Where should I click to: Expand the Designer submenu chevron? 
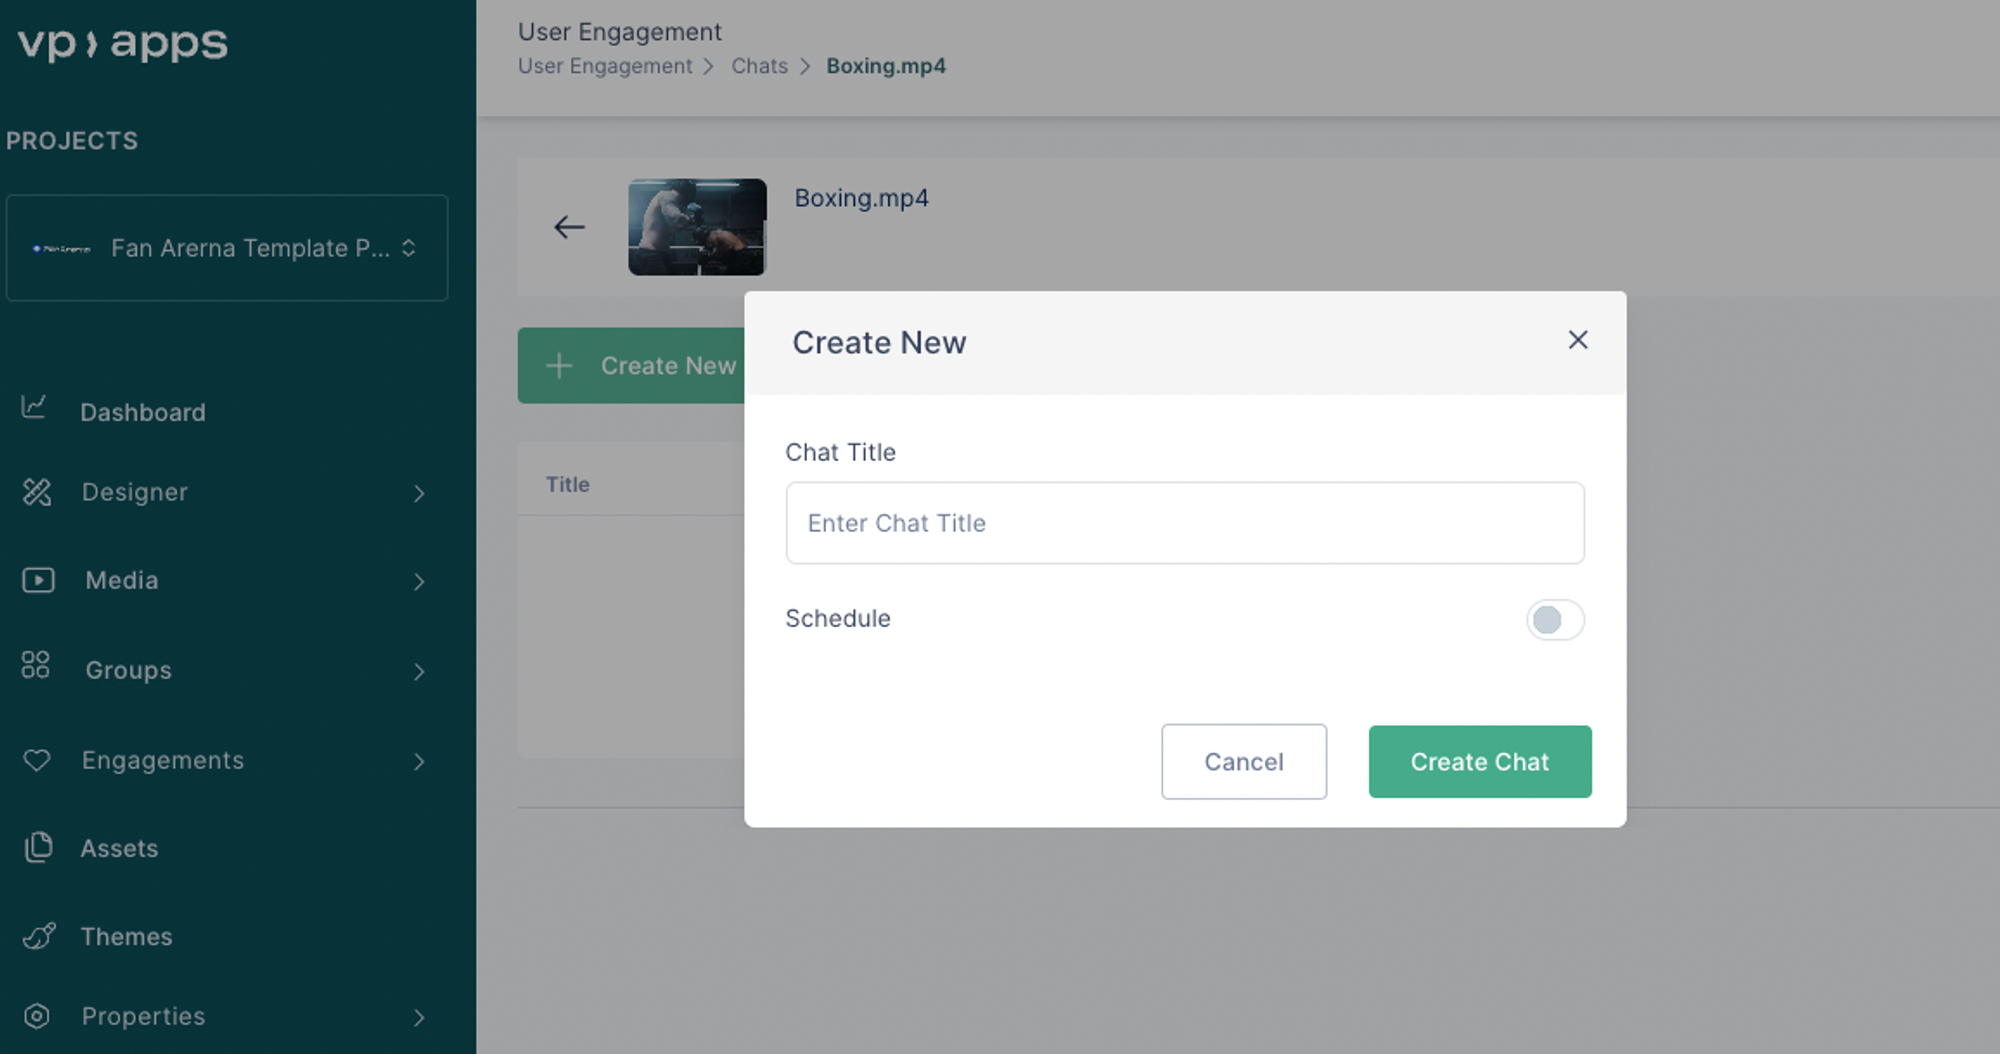419,493
